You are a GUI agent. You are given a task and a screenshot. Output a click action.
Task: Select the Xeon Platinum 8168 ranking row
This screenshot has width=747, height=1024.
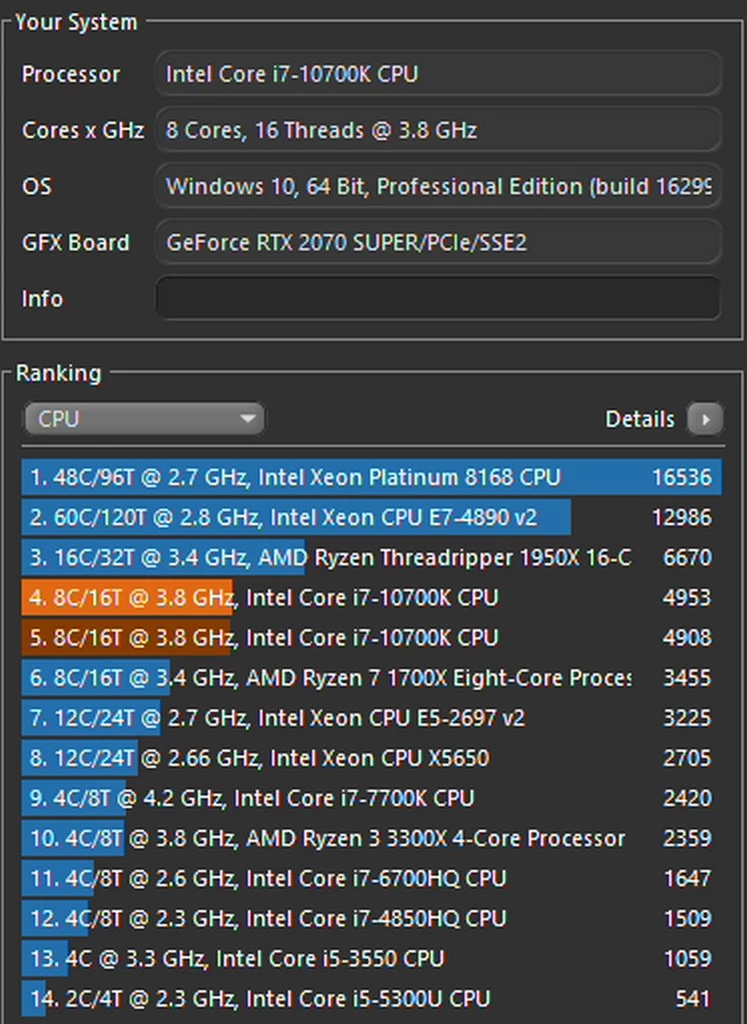click(372, 477)
